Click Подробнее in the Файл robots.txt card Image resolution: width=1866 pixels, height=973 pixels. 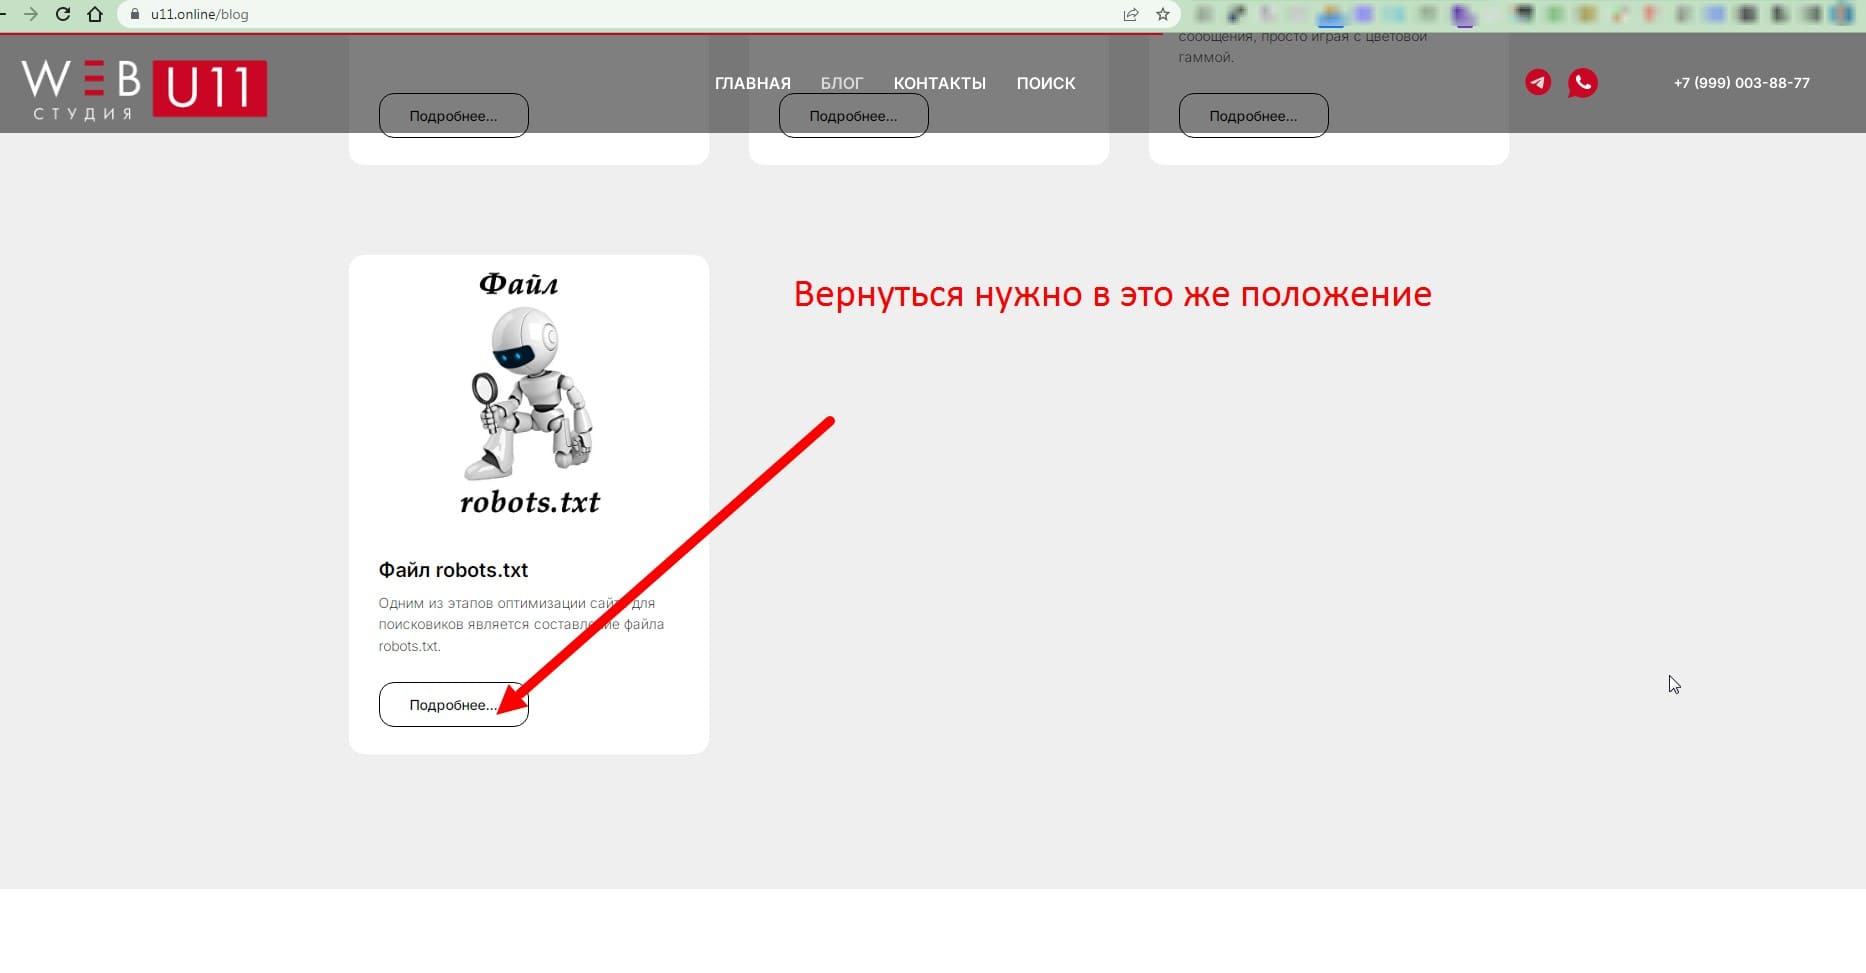[454, 705]
